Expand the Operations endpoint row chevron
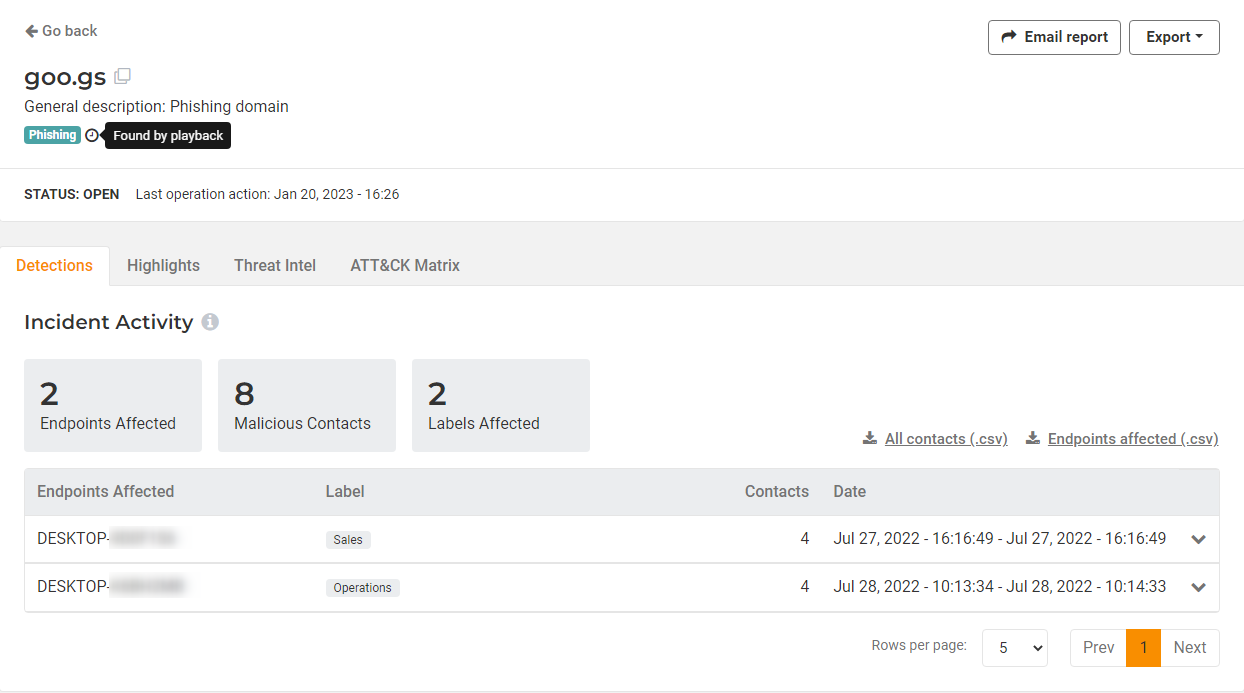The width and height of the screenshot is (1244, 693). click(x=1198, y=588)
